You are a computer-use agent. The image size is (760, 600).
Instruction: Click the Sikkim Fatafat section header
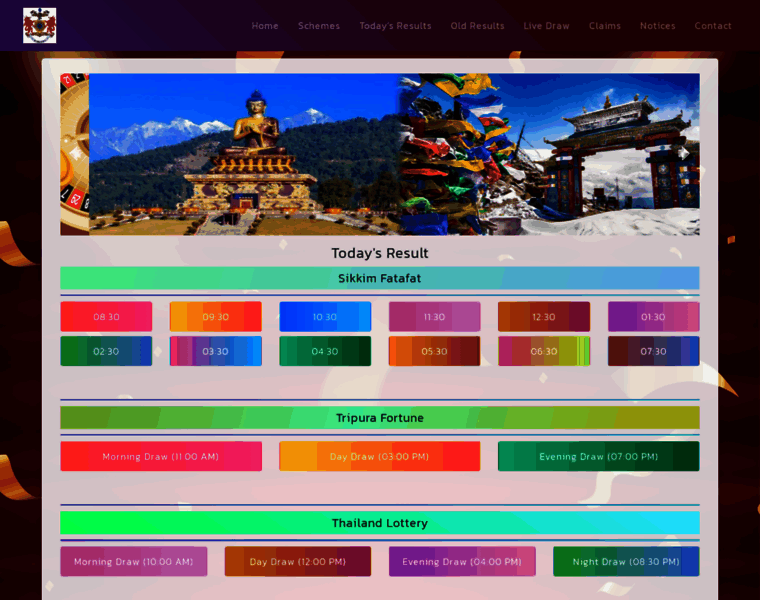(380, 278)
